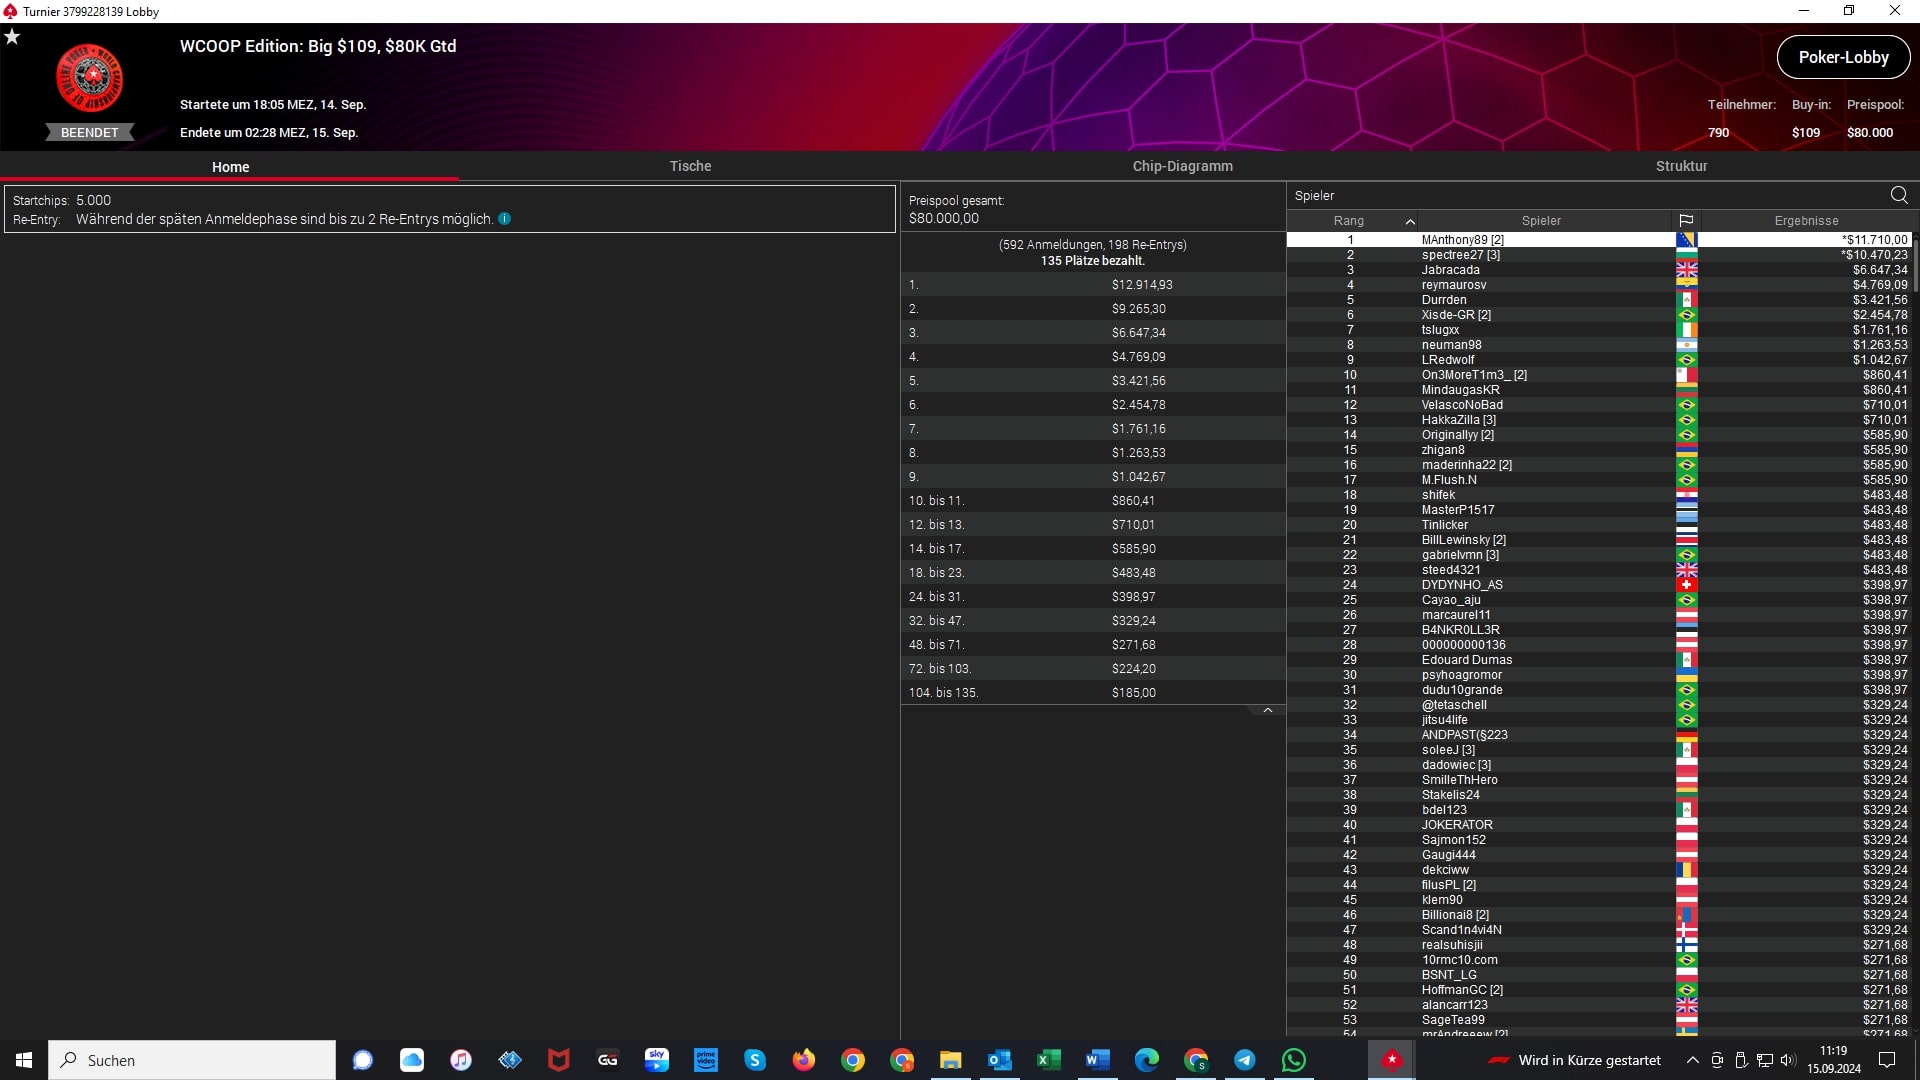
Task: Show hidden system tray icons
Action: (1692, 1060)
